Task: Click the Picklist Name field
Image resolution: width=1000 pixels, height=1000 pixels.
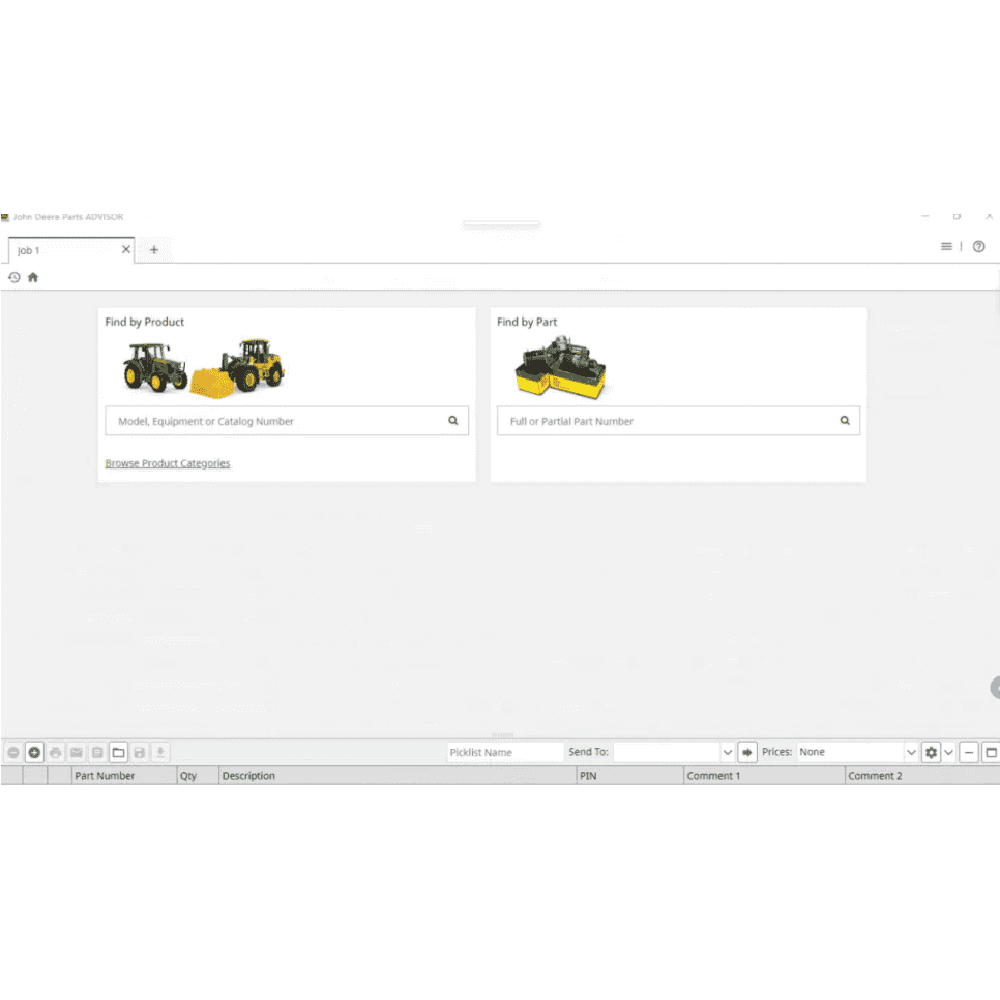Action: click(x=505, y=753)
